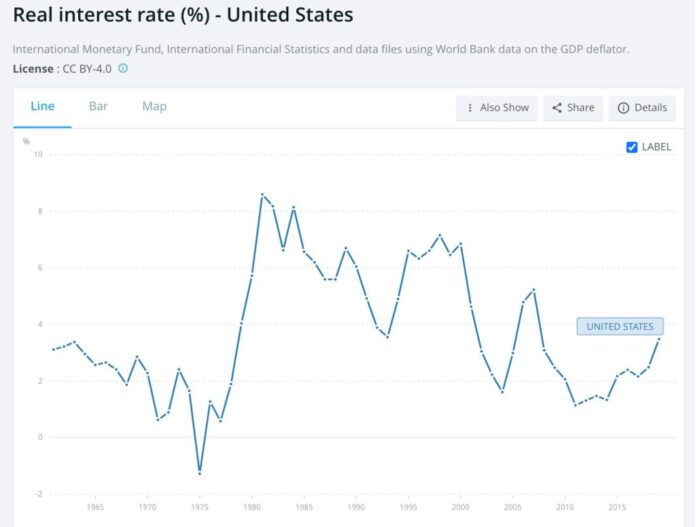Click the Share icon button
Screen dimensions: 696x527
click(x=573, y=108)
